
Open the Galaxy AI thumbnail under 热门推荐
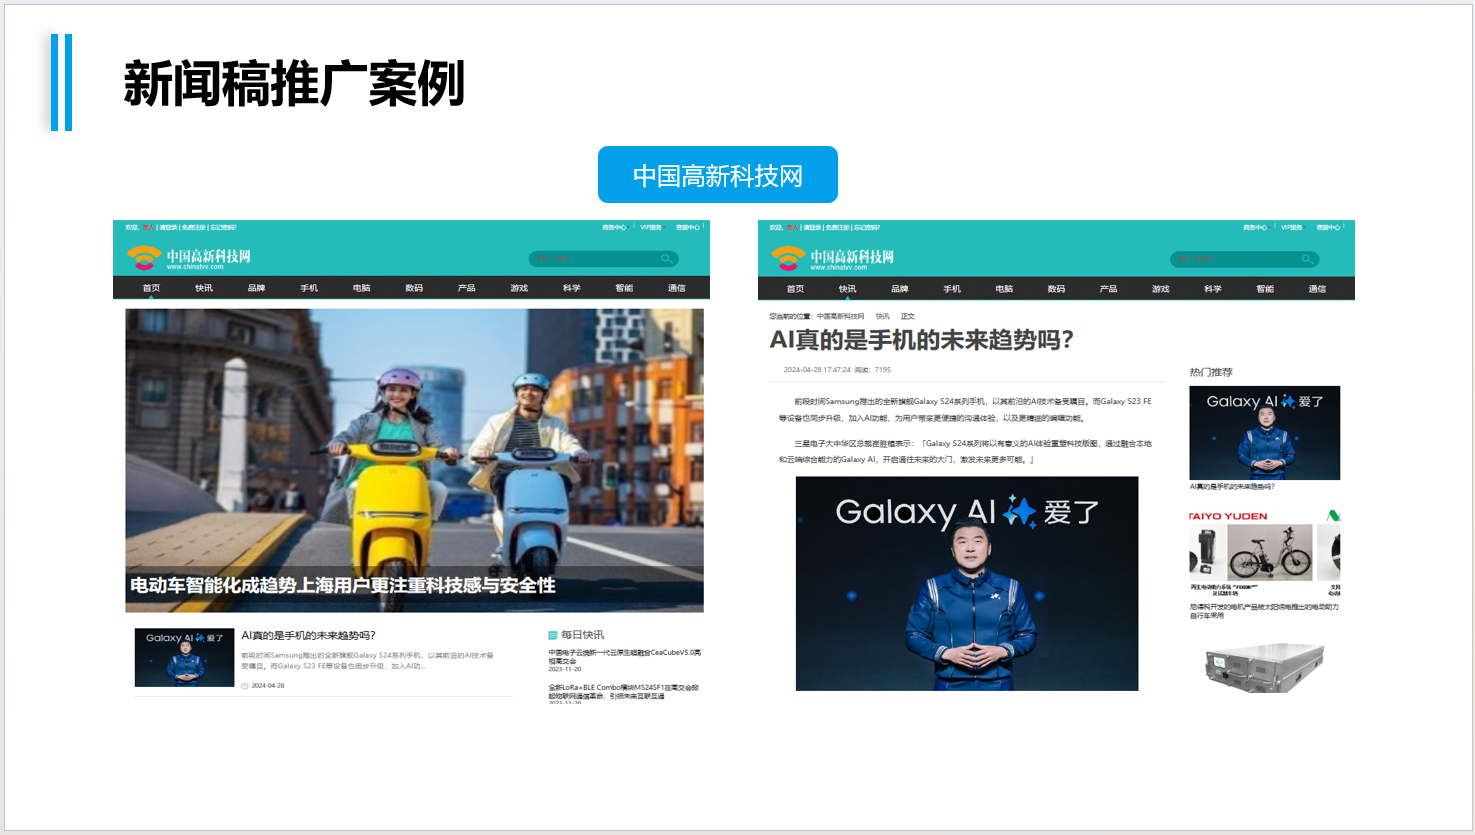(x=1264, y=433)
